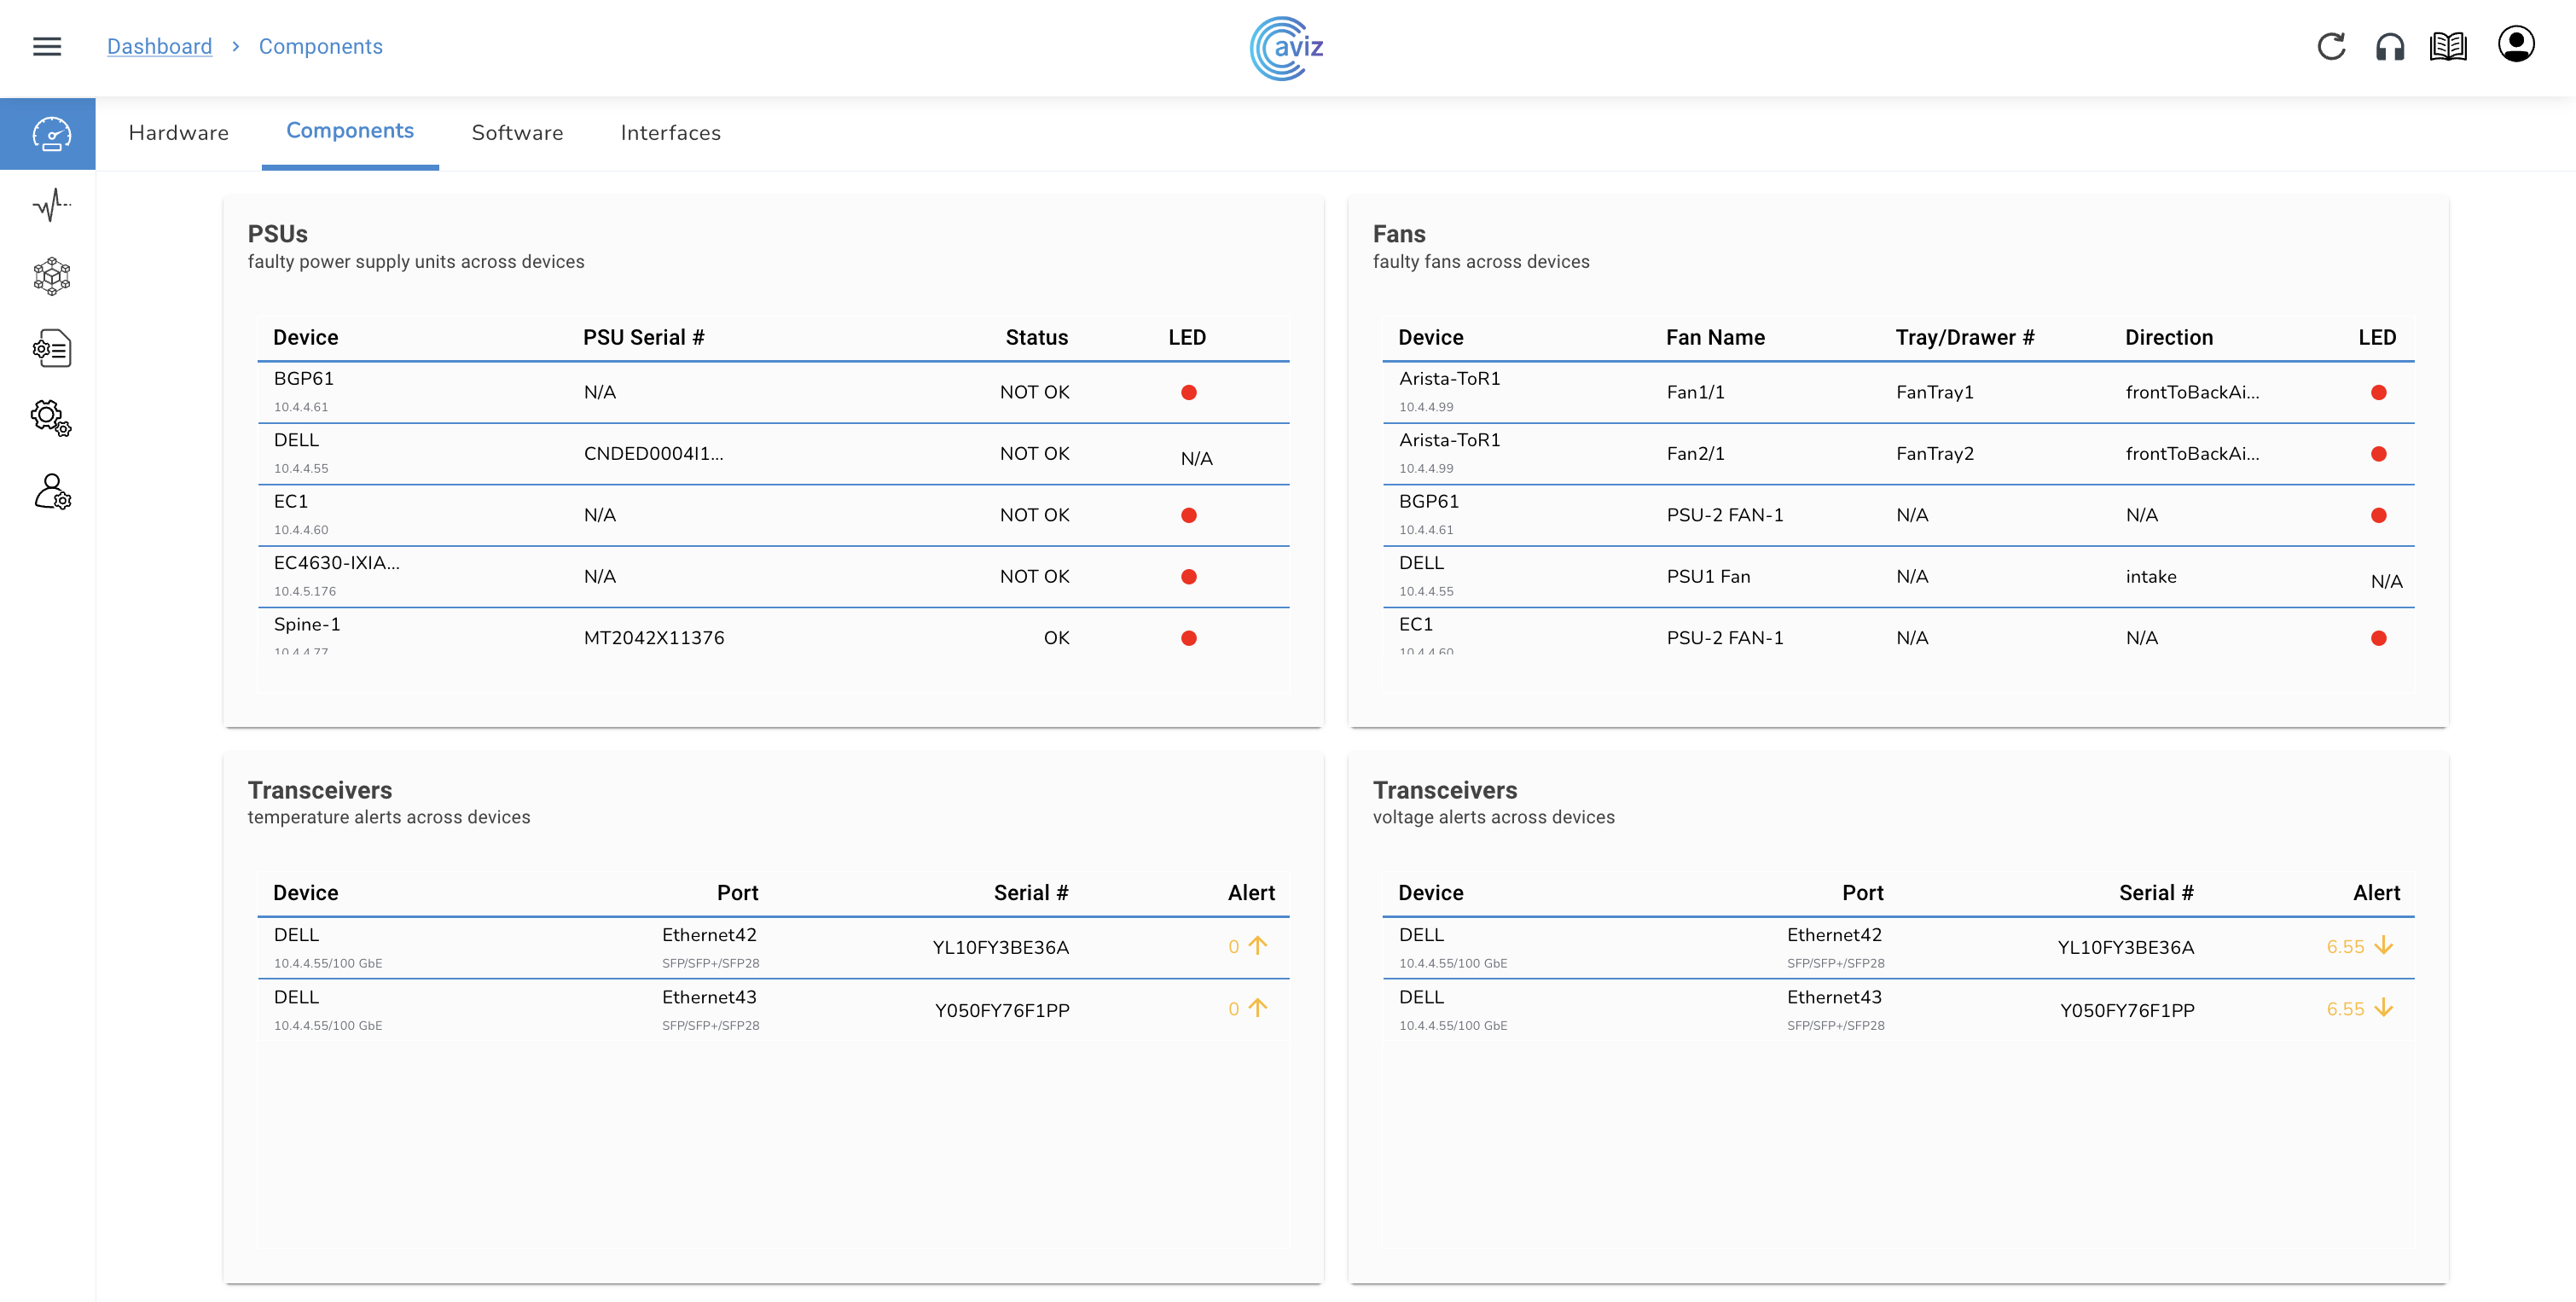2576x1302 pixels.
Task: Switch to the Interfaces tab
Action: coord(670,133)
